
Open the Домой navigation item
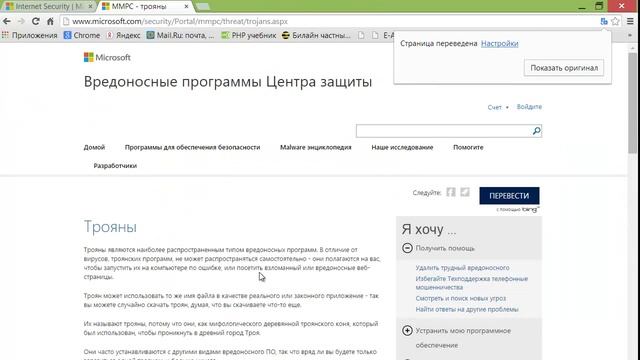(94, 147)
